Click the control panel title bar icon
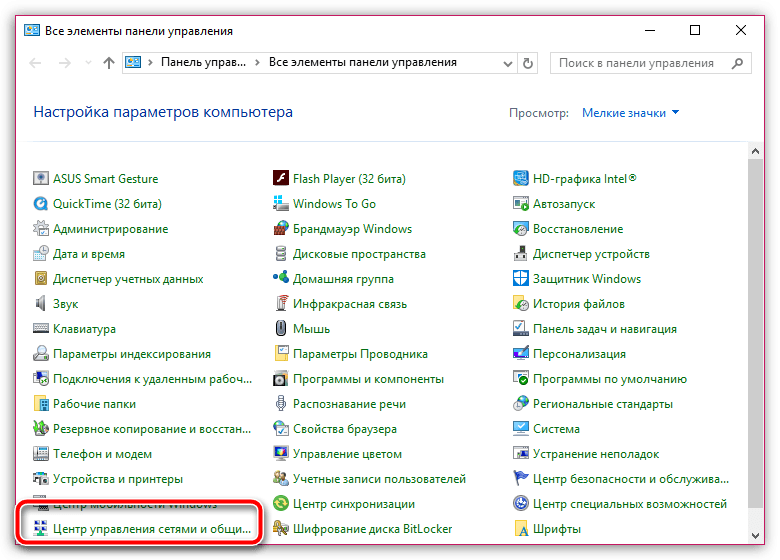Screen dimensions: 780x560 pyautogui.click(x=32, y=30)
